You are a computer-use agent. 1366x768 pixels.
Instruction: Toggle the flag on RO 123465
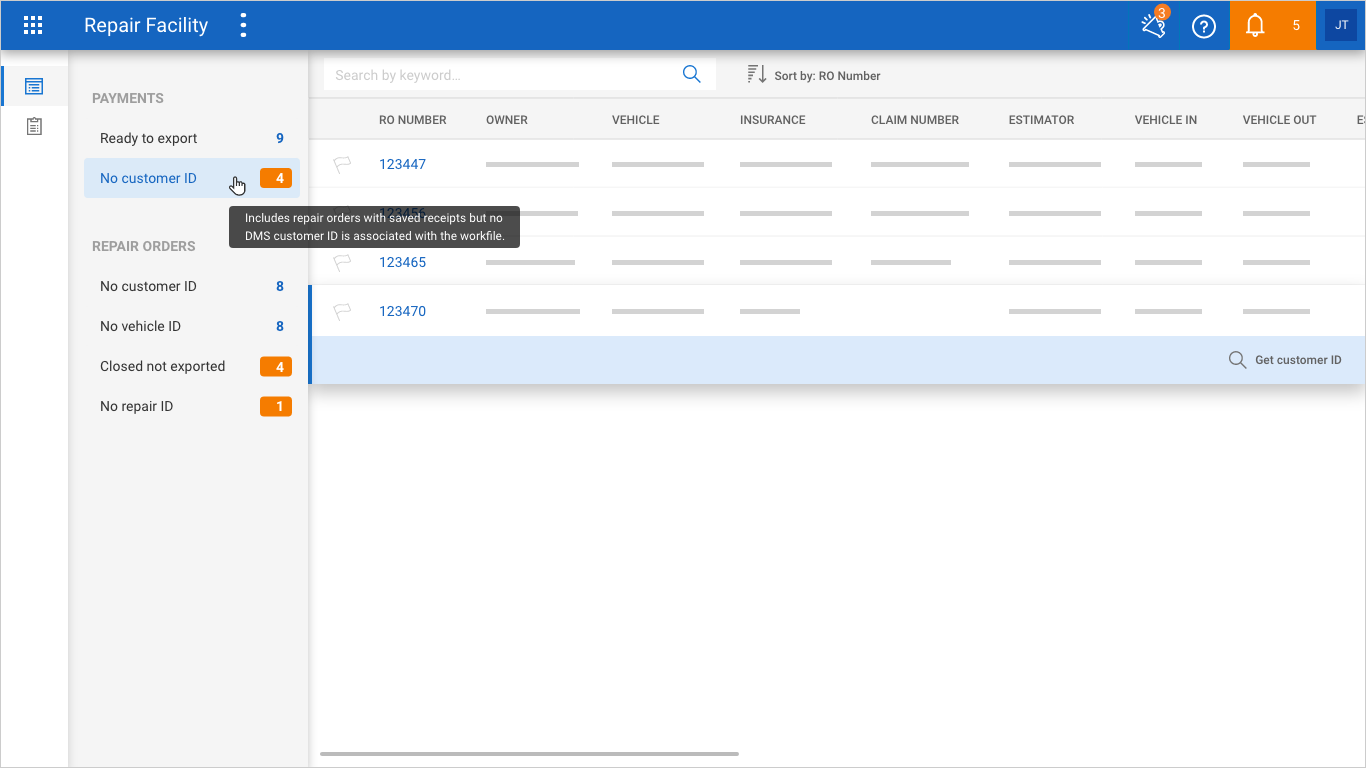pyautogui.click(x=342, y=263)
